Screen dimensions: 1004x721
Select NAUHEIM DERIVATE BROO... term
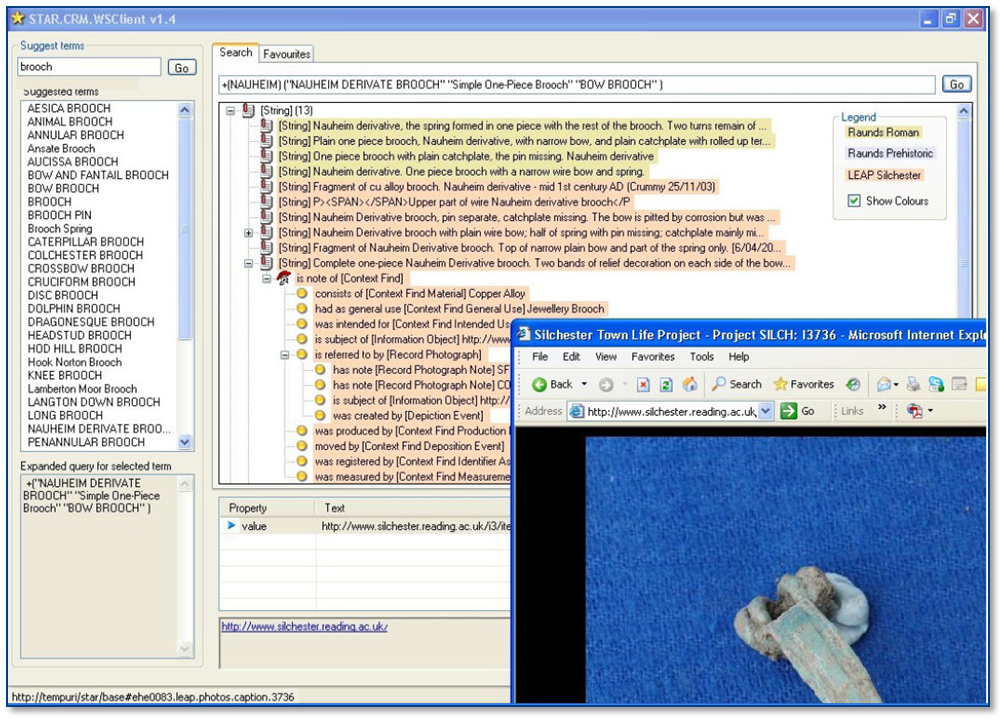pyautogui.click(x=99, y=429)
